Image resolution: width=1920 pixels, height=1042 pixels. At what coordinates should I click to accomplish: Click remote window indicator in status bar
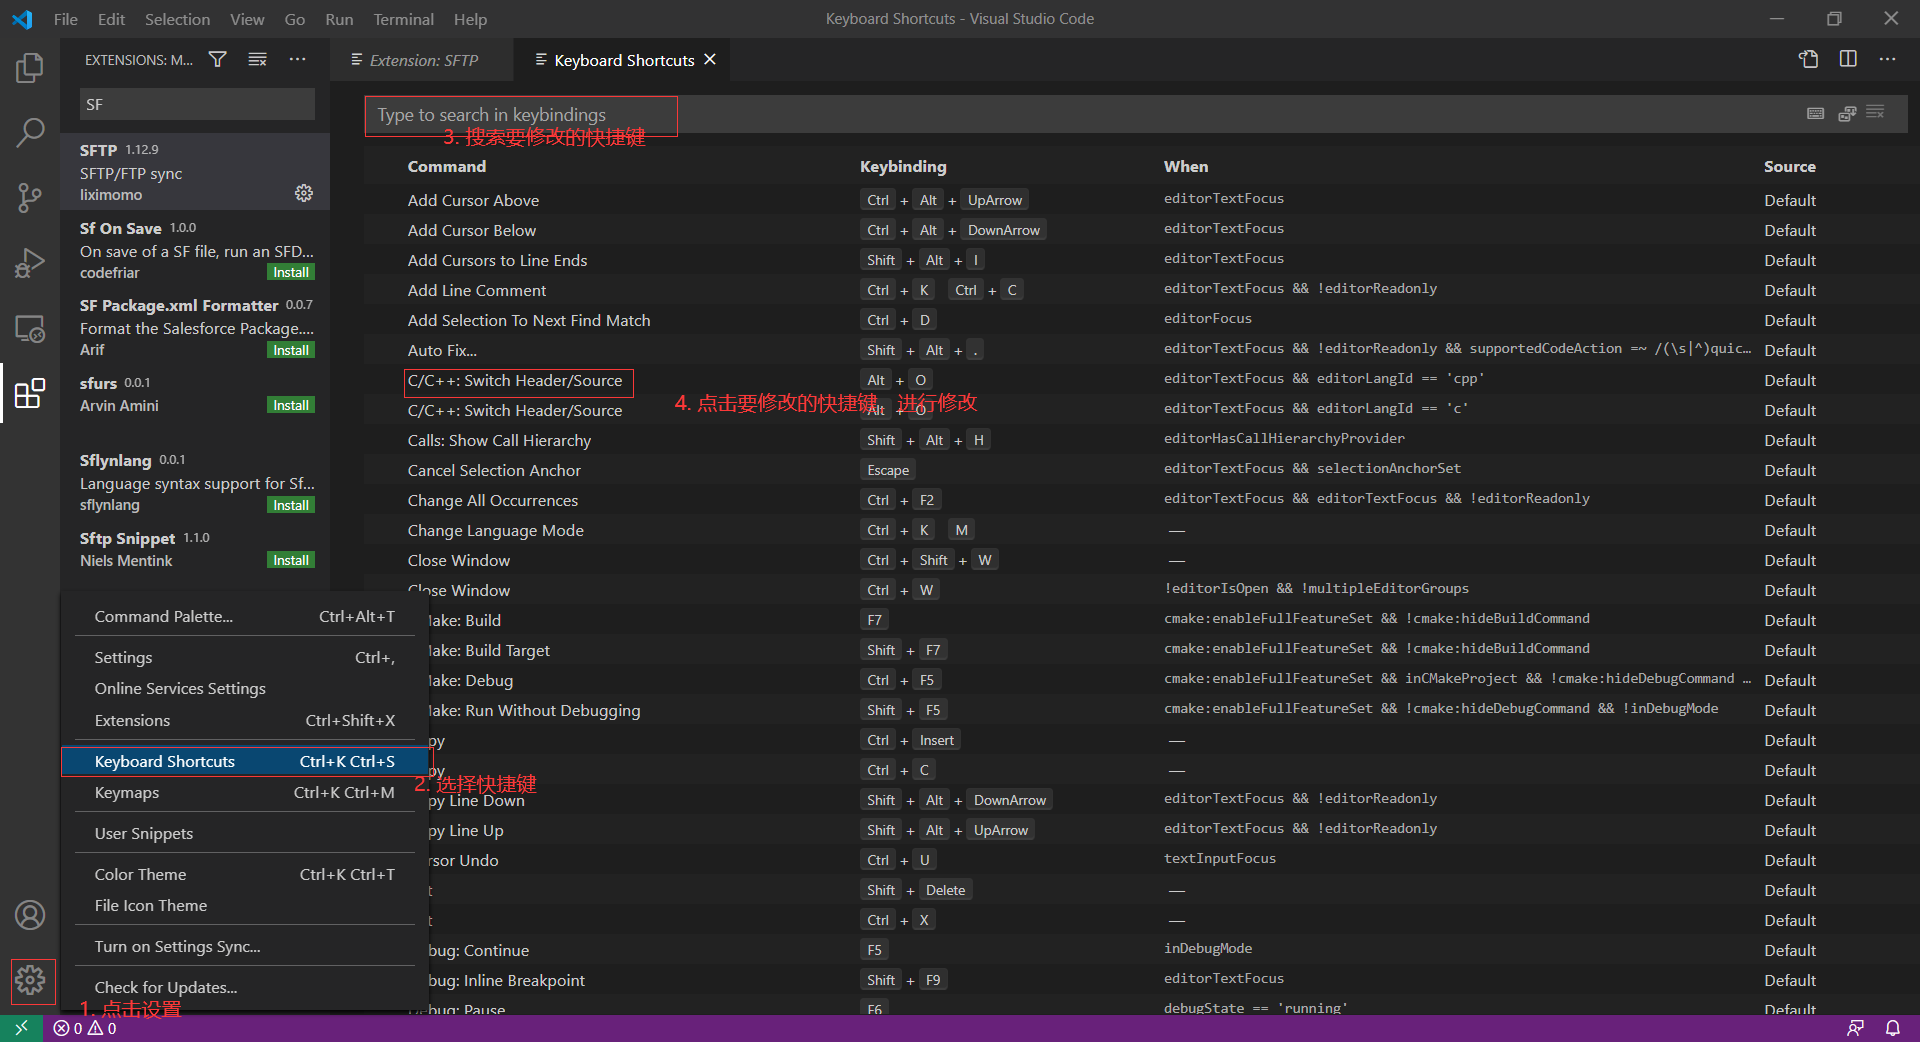click(x=21, y=1028)
